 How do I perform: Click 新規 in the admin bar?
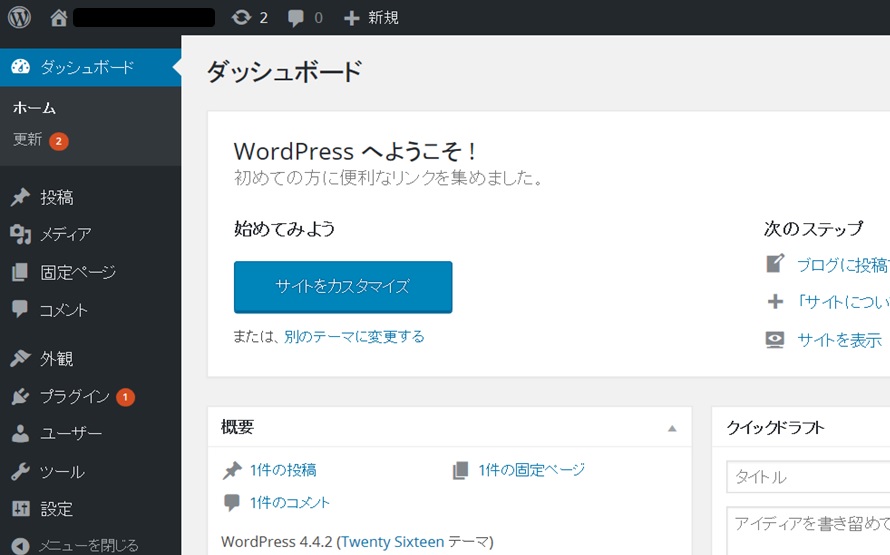click(383, 18)
